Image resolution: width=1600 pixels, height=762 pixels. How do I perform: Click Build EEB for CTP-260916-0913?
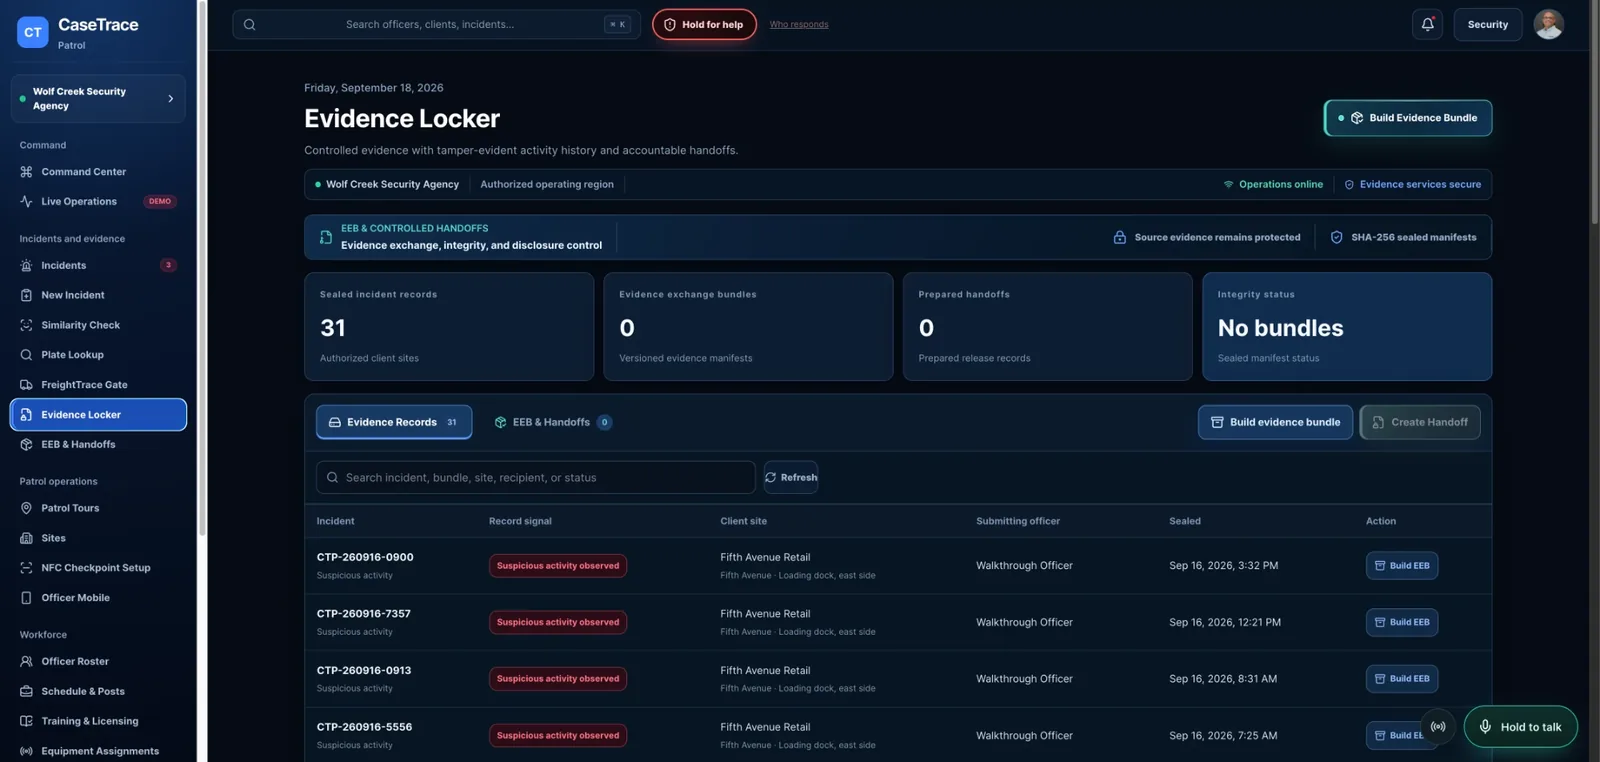pos(1402,679)
